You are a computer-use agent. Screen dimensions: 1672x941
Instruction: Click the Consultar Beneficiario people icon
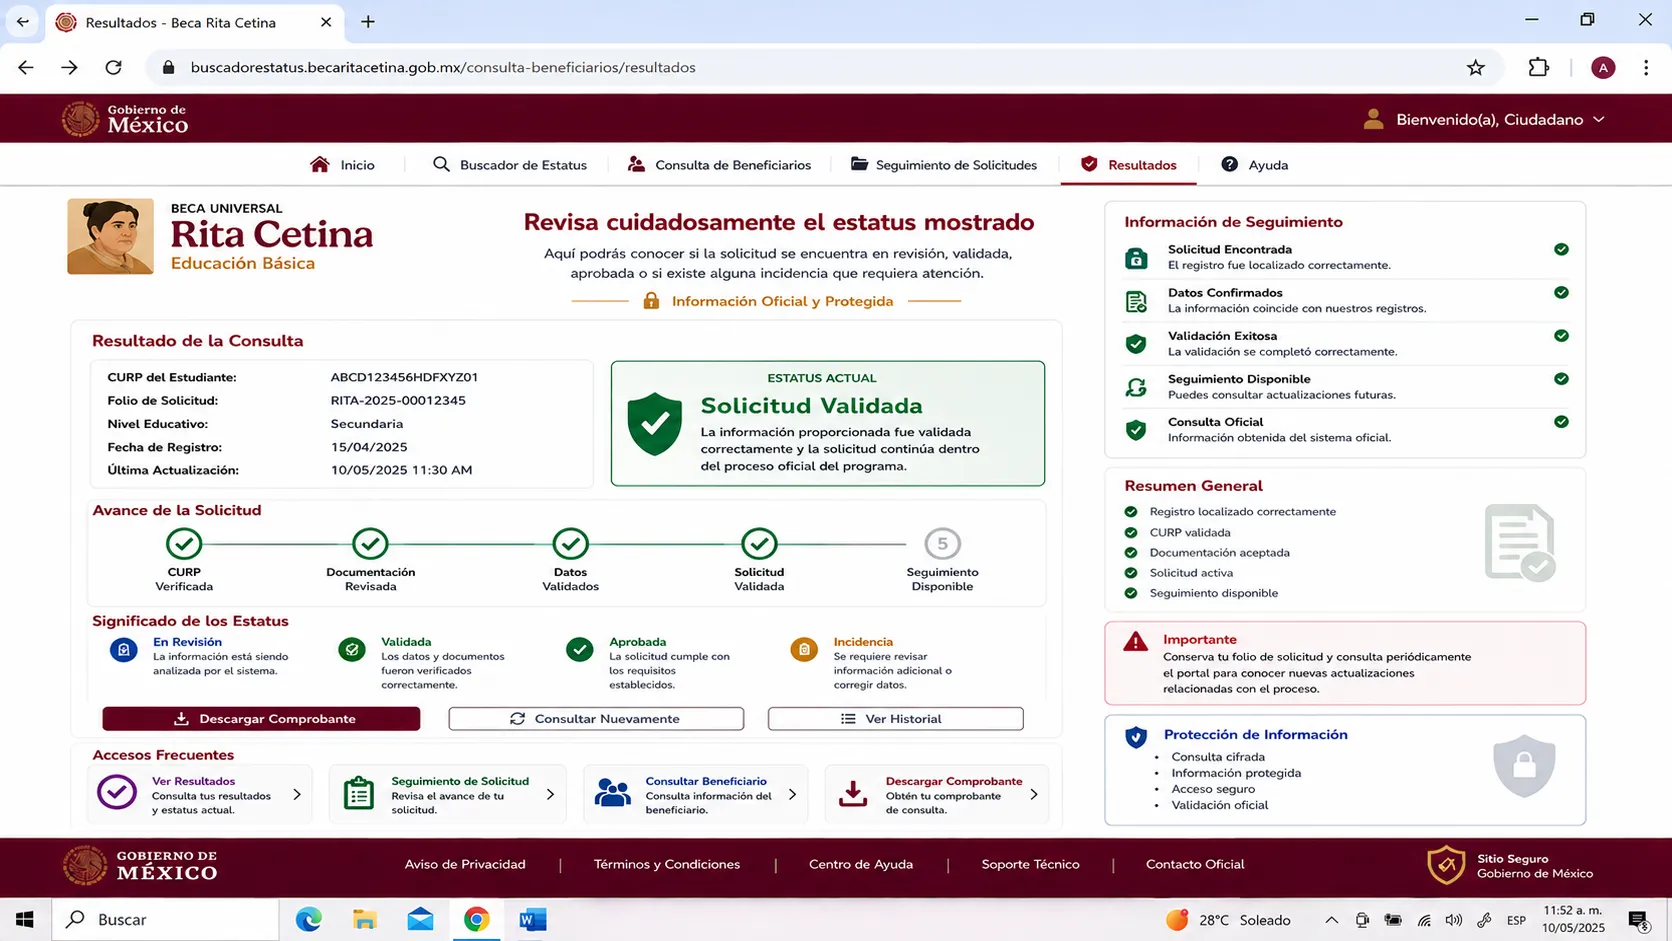pos(613,793)
